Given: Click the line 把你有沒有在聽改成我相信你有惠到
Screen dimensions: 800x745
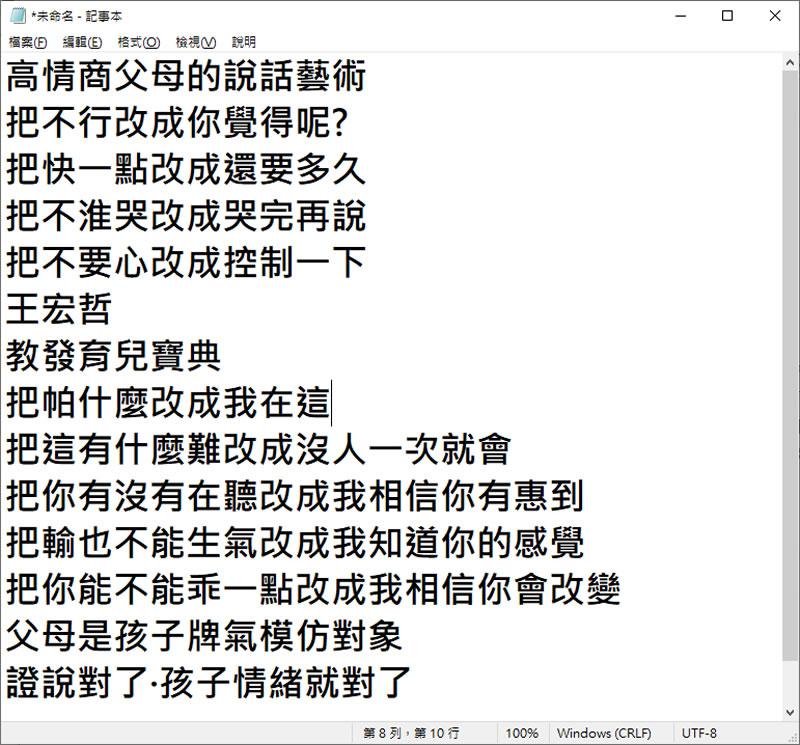Looking at the screenshot, I should 295,496.
